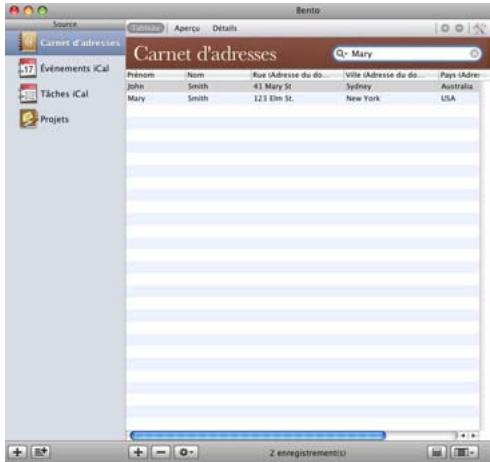Open the fields column chooser dropdown
490x462 pixels.
(x=464, y=452)
